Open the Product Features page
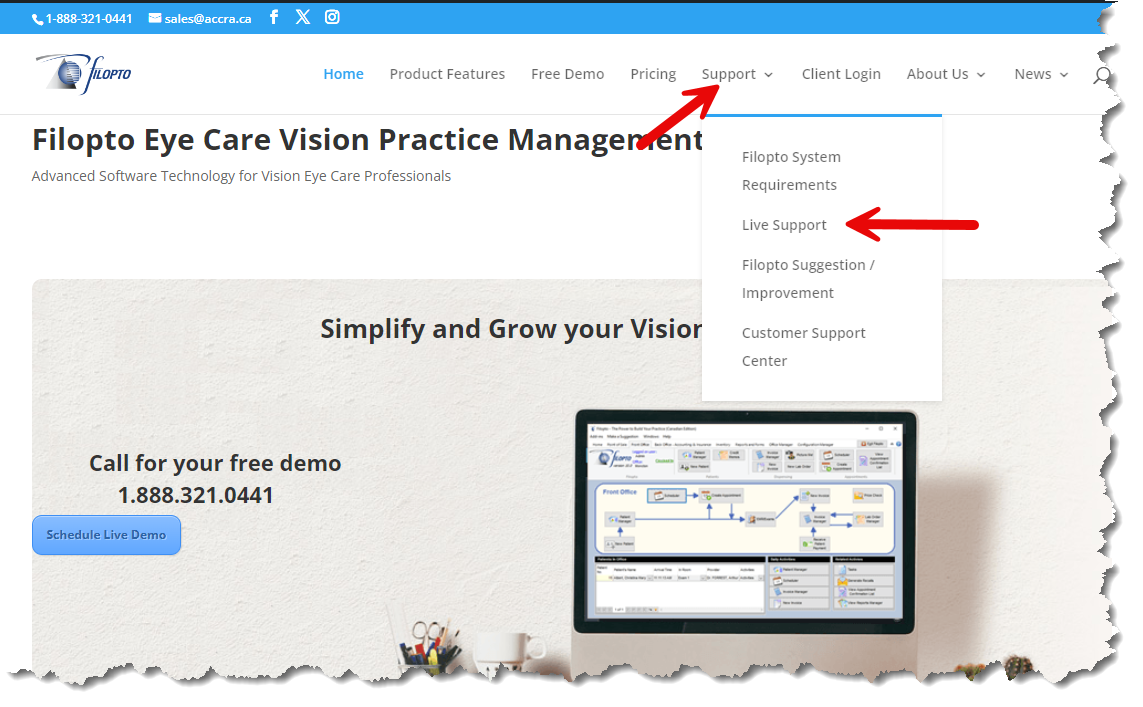The height and width of the screenshot is (707, 1143). coord(447,74)
